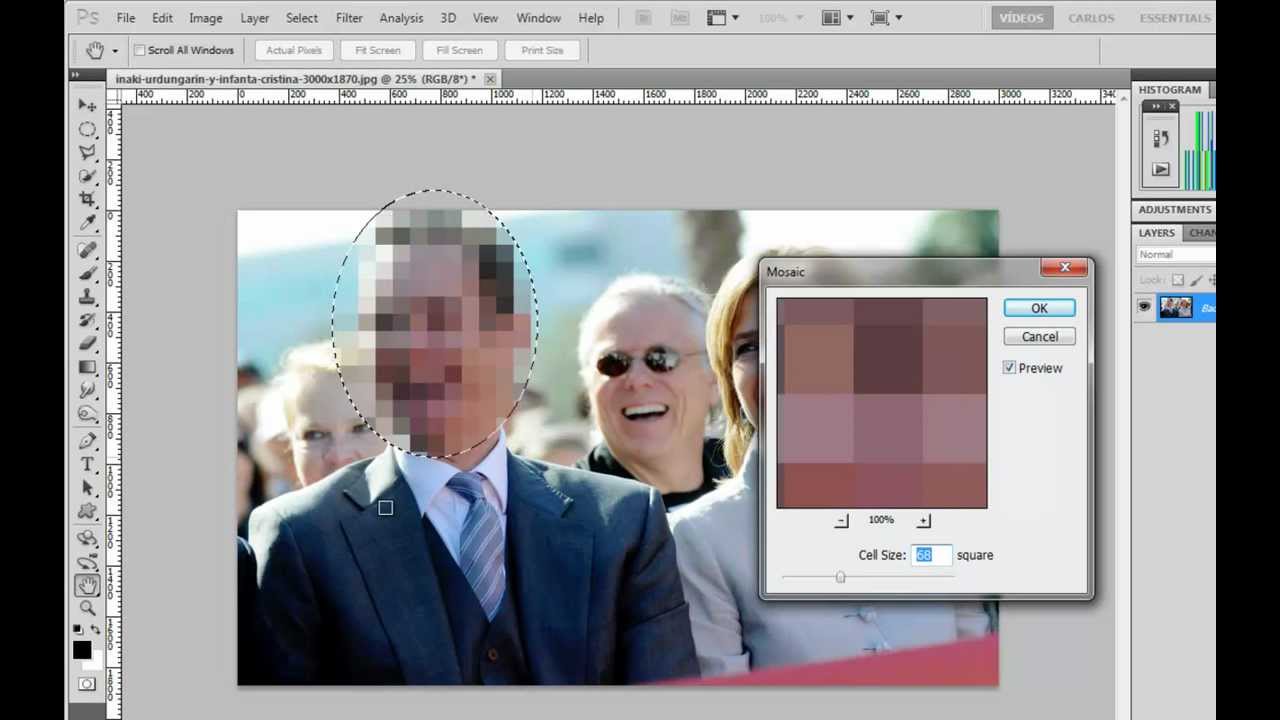The width and height of the screenshot is (1280, 720).
Task: Select the Type tool
Action: click(88, 465)
